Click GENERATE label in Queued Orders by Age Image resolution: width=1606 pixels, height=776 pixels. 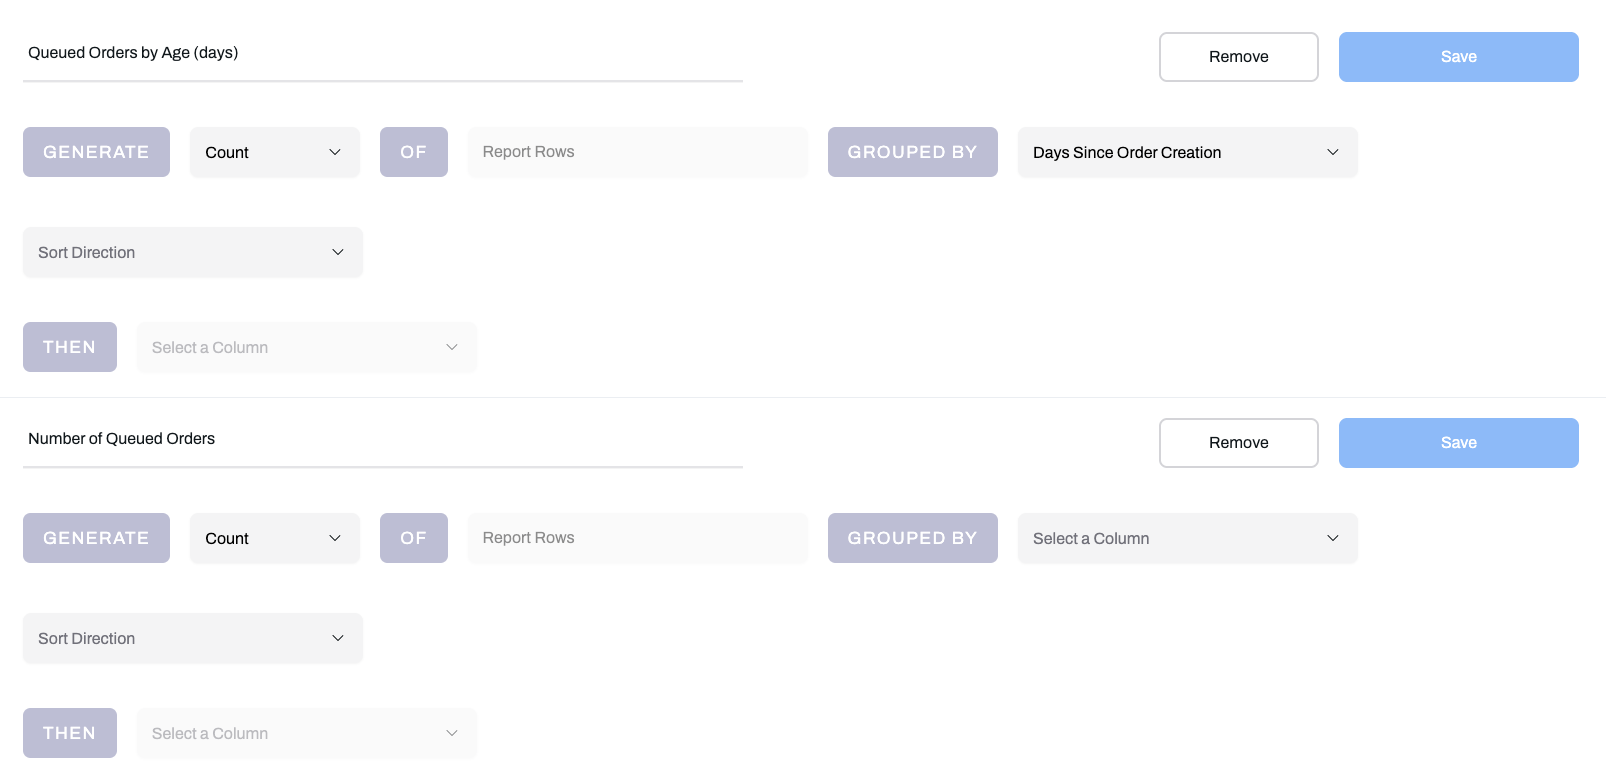96,152
